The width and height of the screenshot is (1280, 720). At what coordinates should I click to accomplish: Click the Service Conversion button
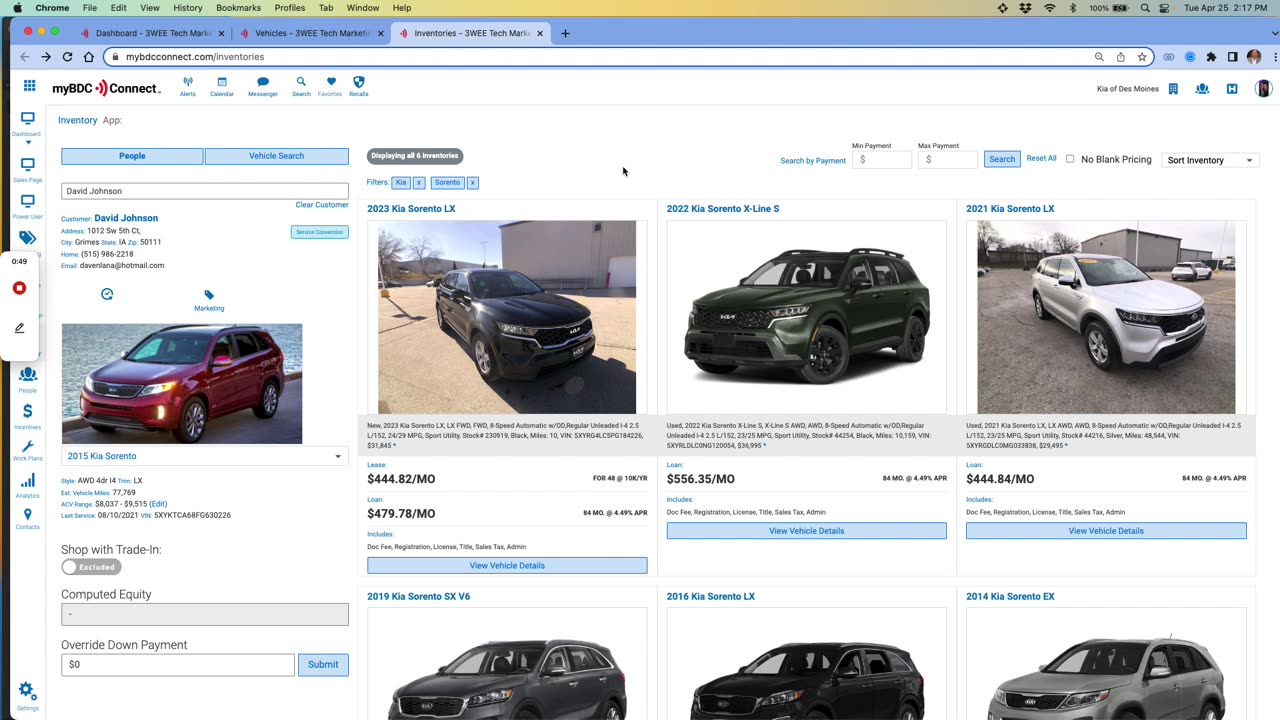[x=320, y=232]
